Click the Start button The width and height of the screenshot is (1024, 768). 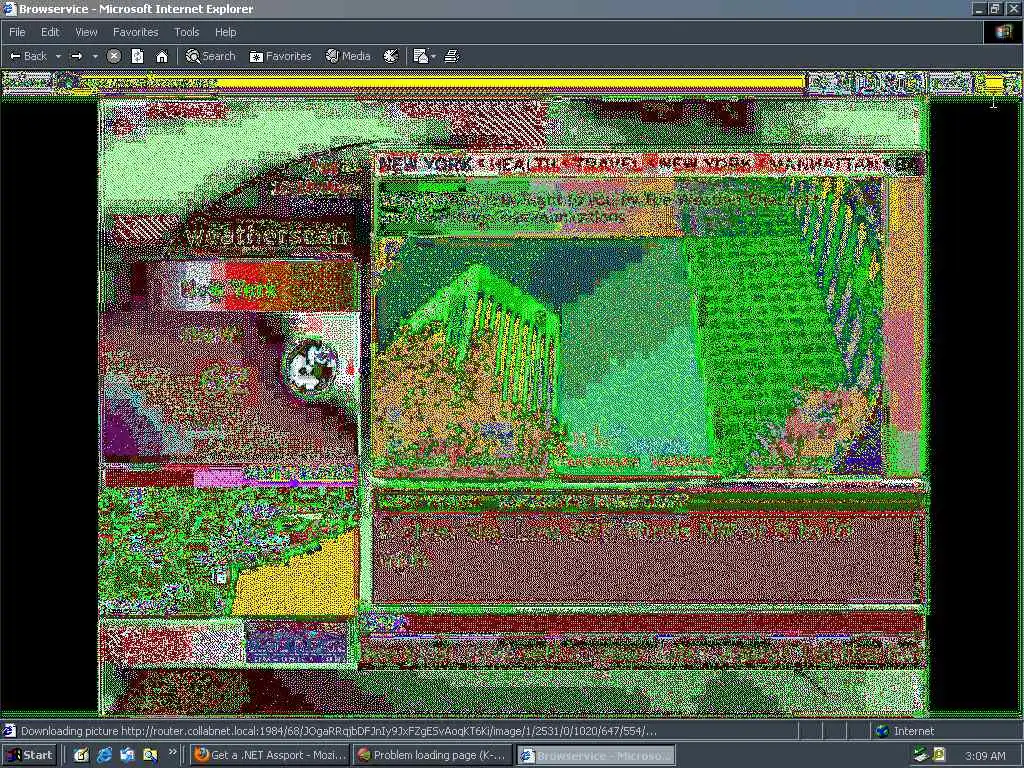coord(29,755)
